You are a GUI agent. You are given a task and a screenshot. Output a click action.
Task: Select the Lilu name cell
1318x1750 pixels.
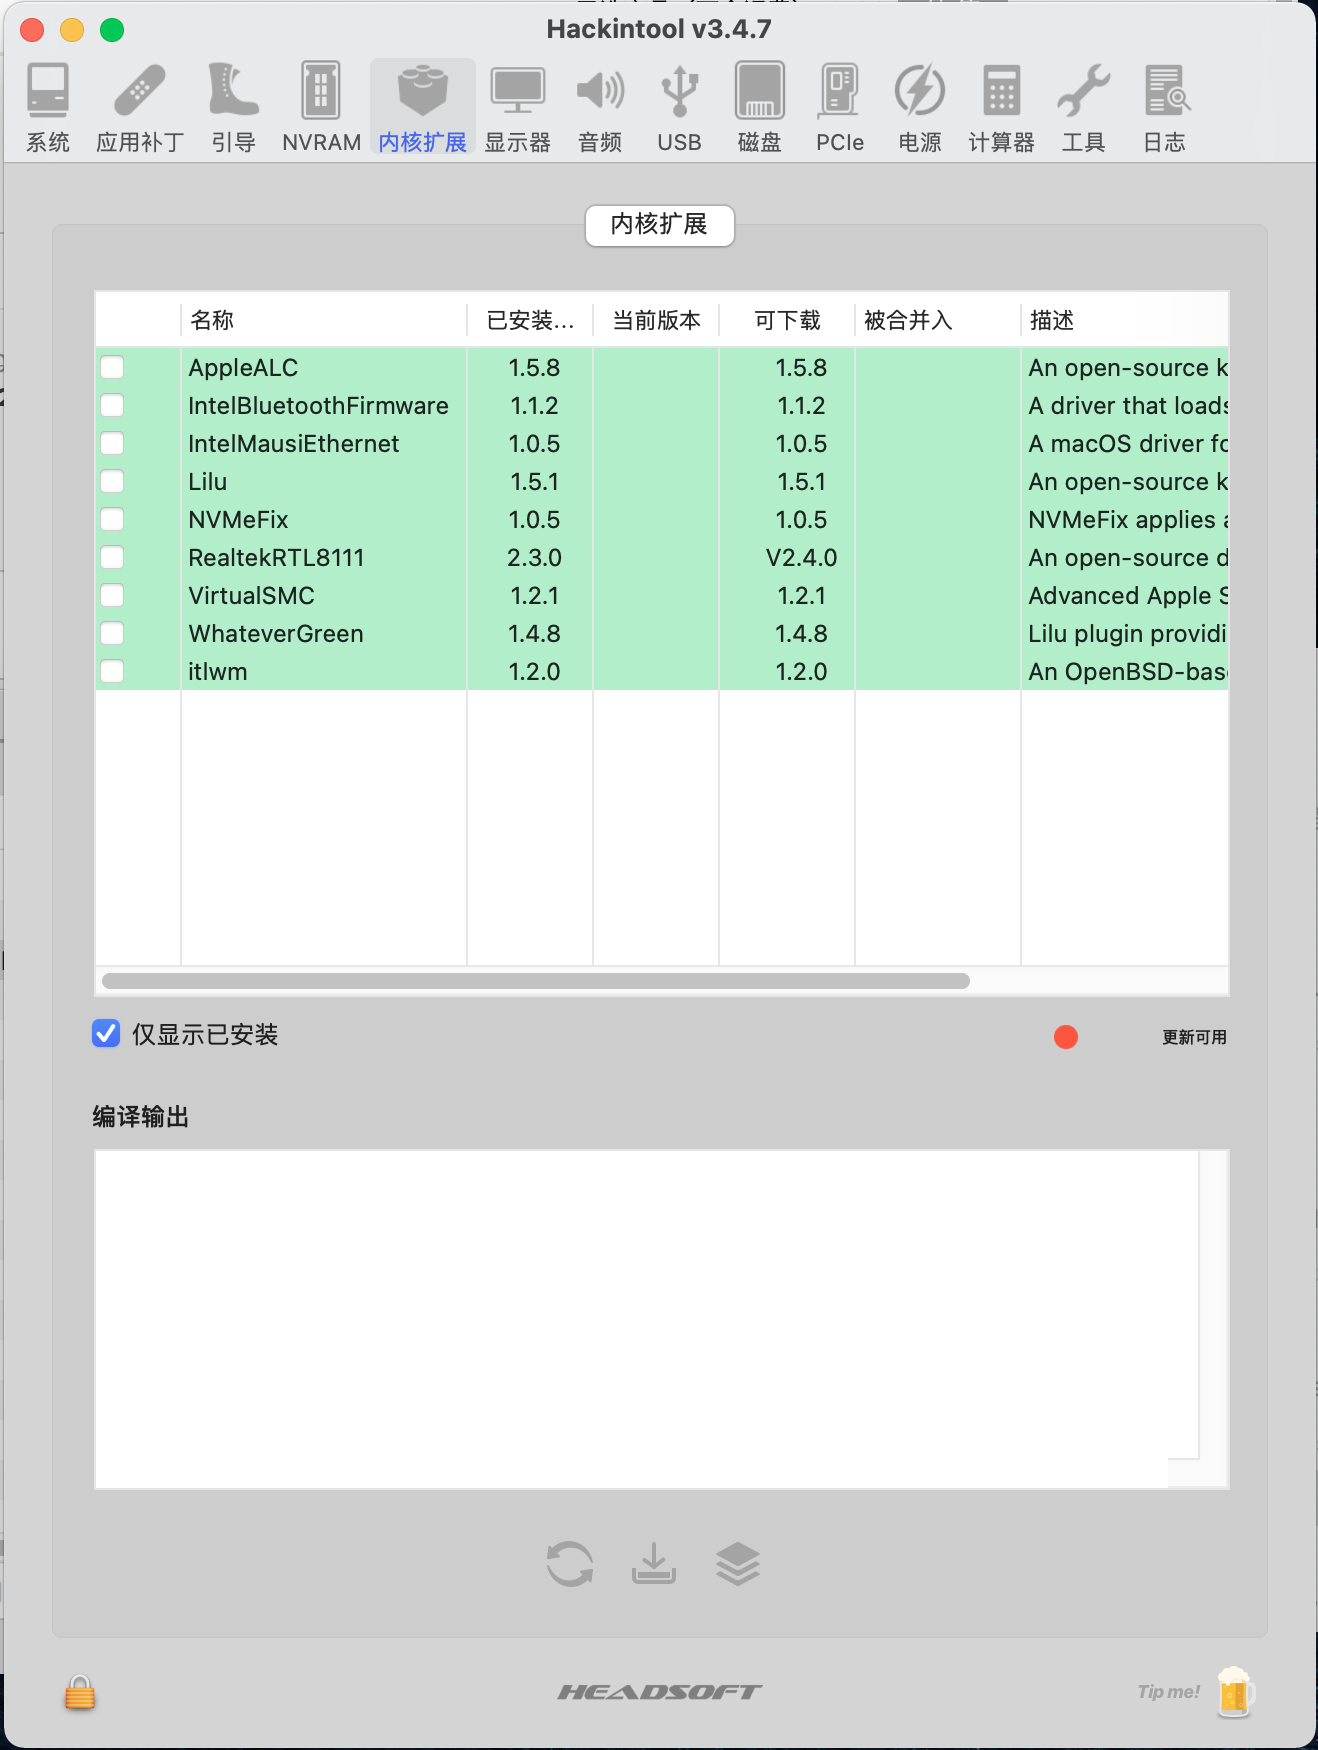[323, 481]
